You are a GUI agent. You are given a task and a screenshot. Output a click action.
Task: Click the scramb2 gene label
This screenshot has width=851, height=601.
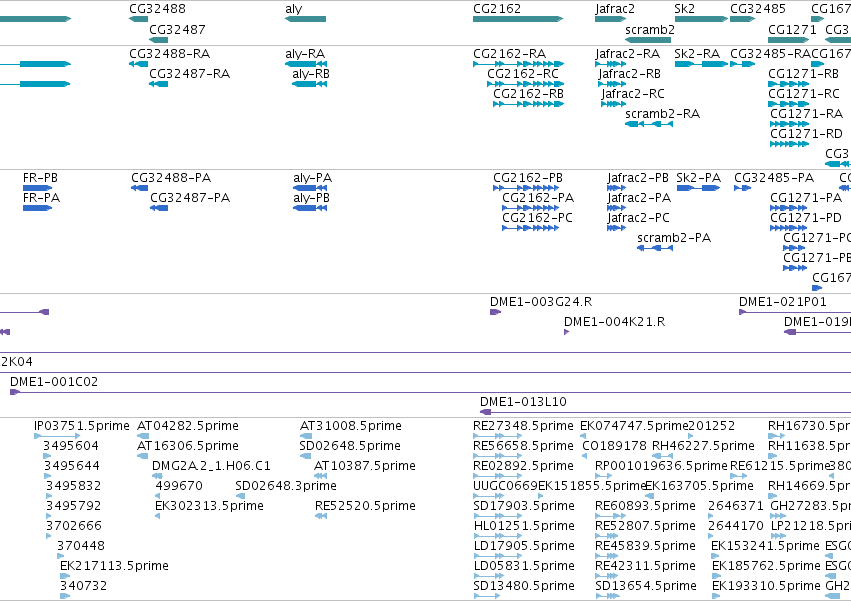click(650, 29)
